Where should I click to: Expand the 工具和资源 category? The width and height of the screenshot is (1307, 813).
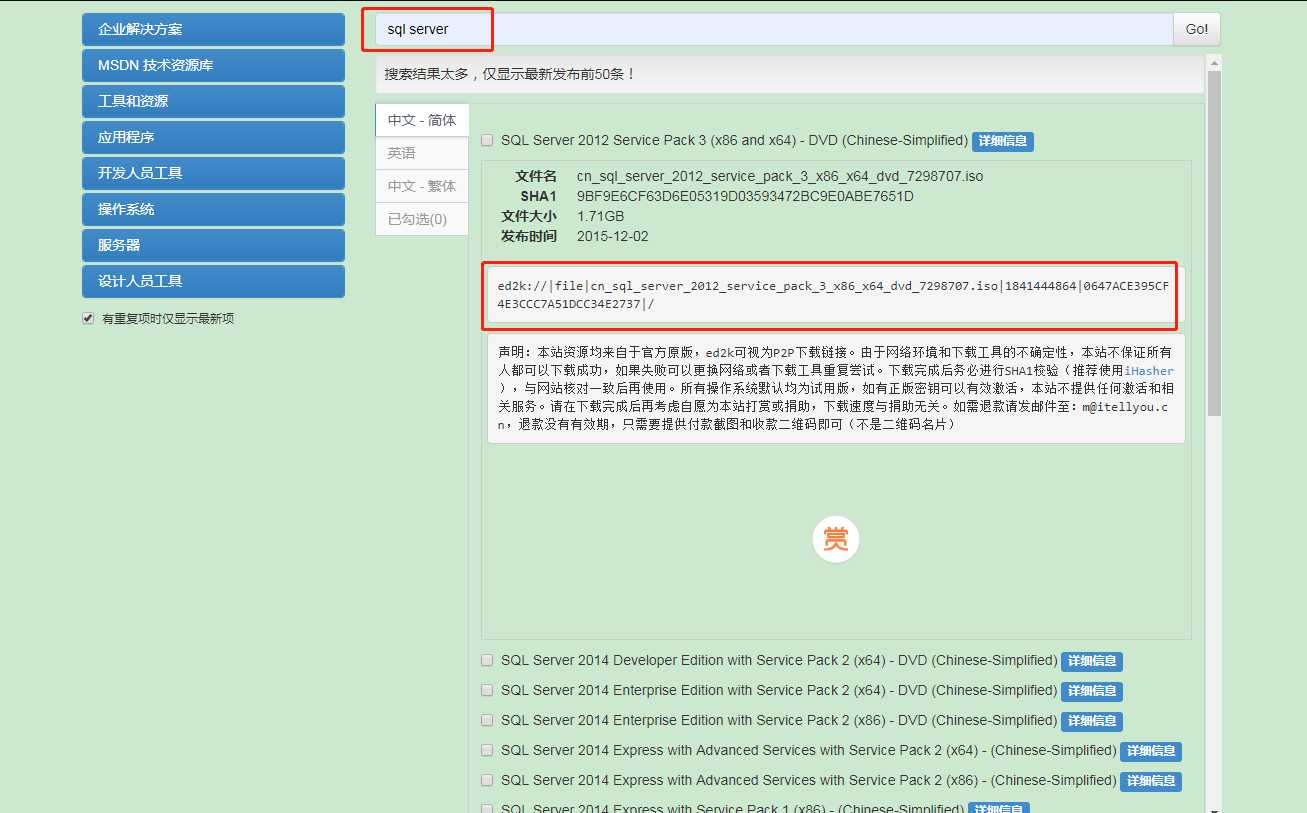click(x=213, y=101)
